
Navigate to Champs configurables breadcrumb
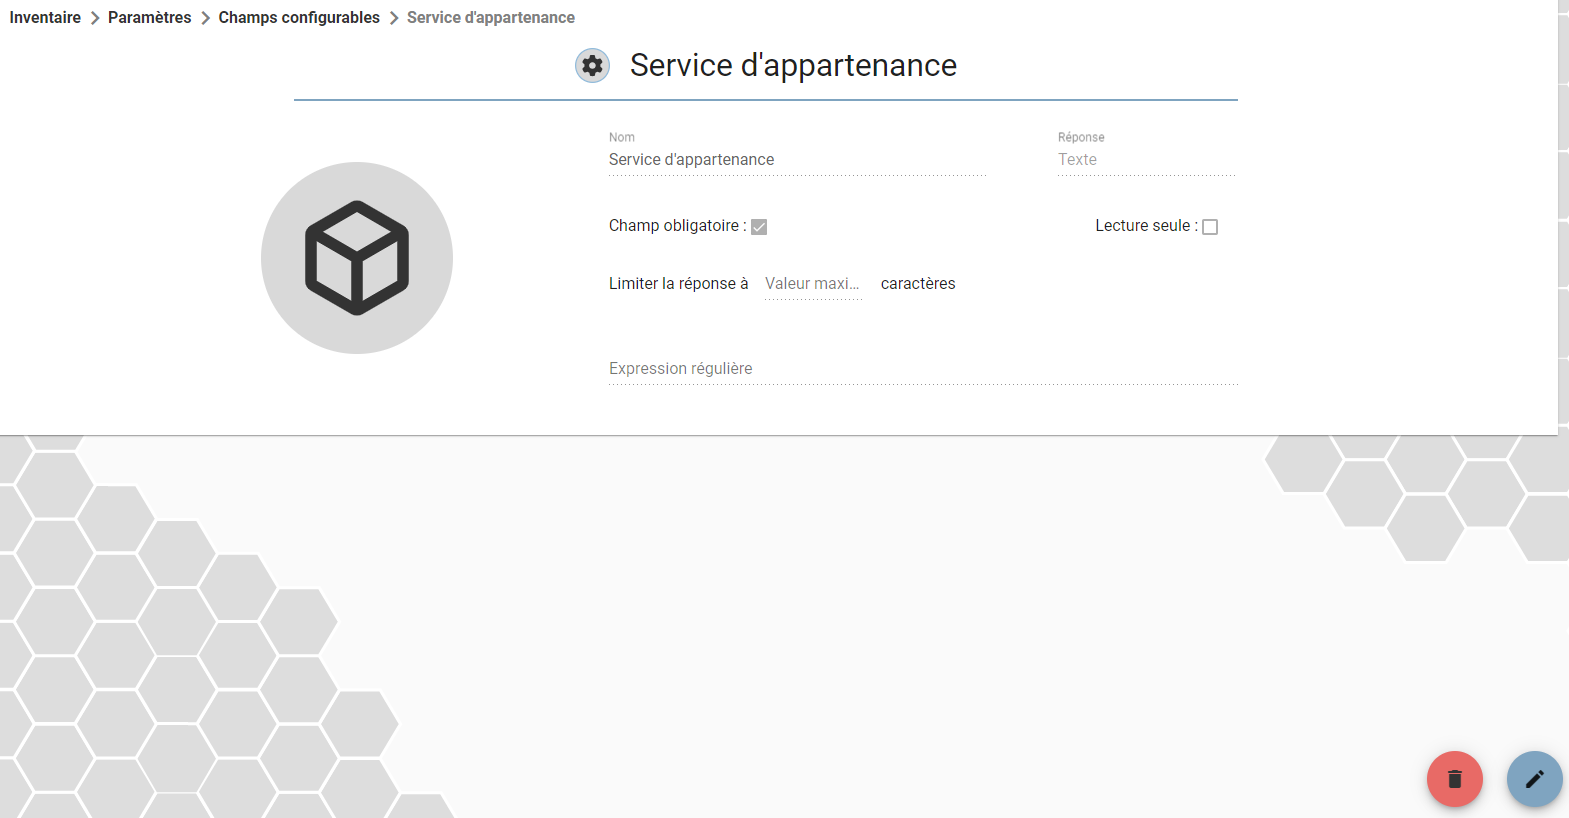(299, 18)
